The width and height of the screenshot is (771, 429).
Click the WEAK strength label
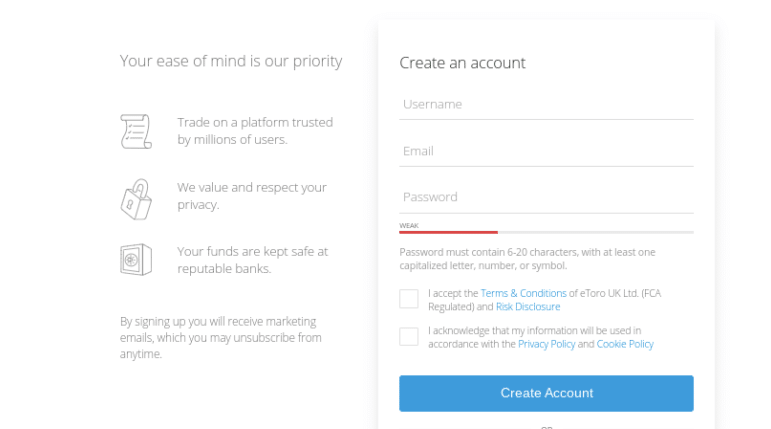pos(409,226)
